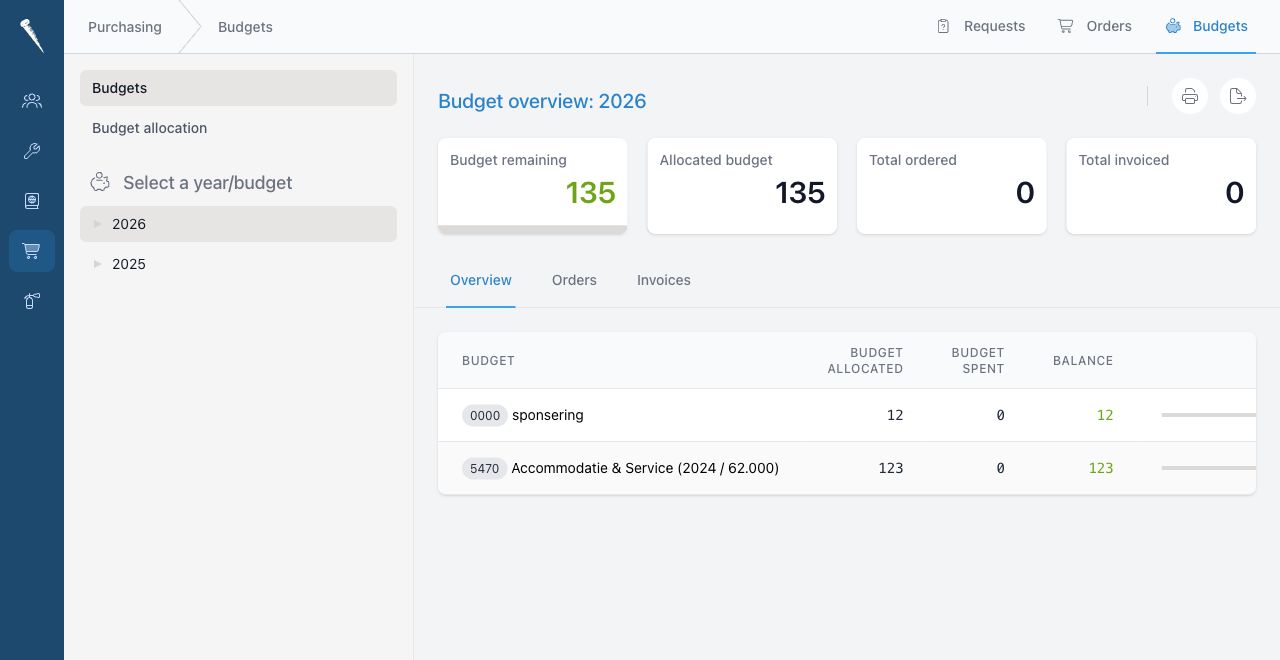The image size is (1280, 660).
Task: Switch to the Orders tab under overview
Action: pos(574,280)
